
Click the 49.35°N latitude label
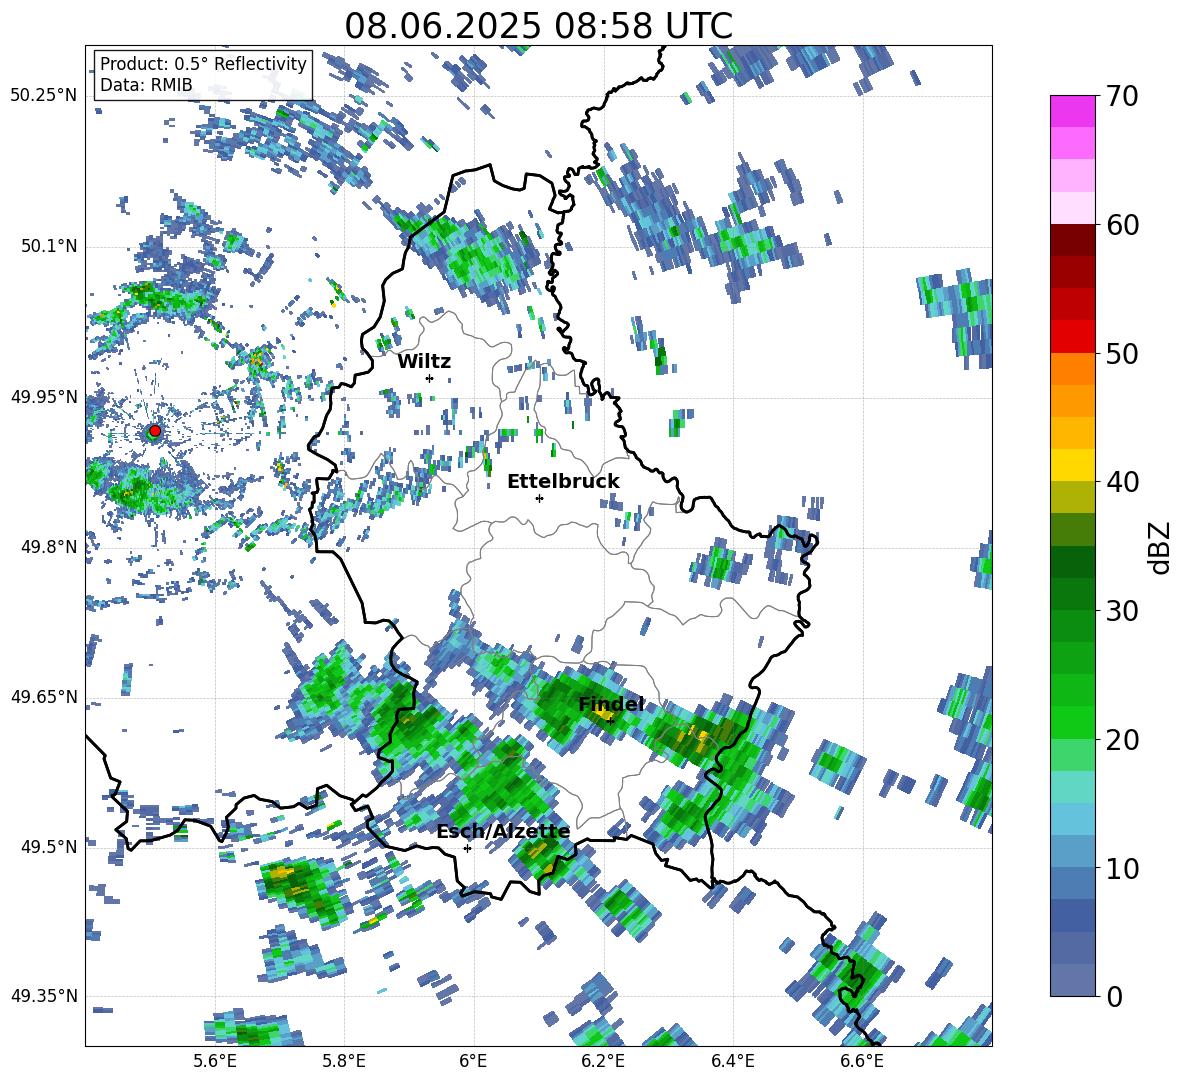(x=44, y=996)
